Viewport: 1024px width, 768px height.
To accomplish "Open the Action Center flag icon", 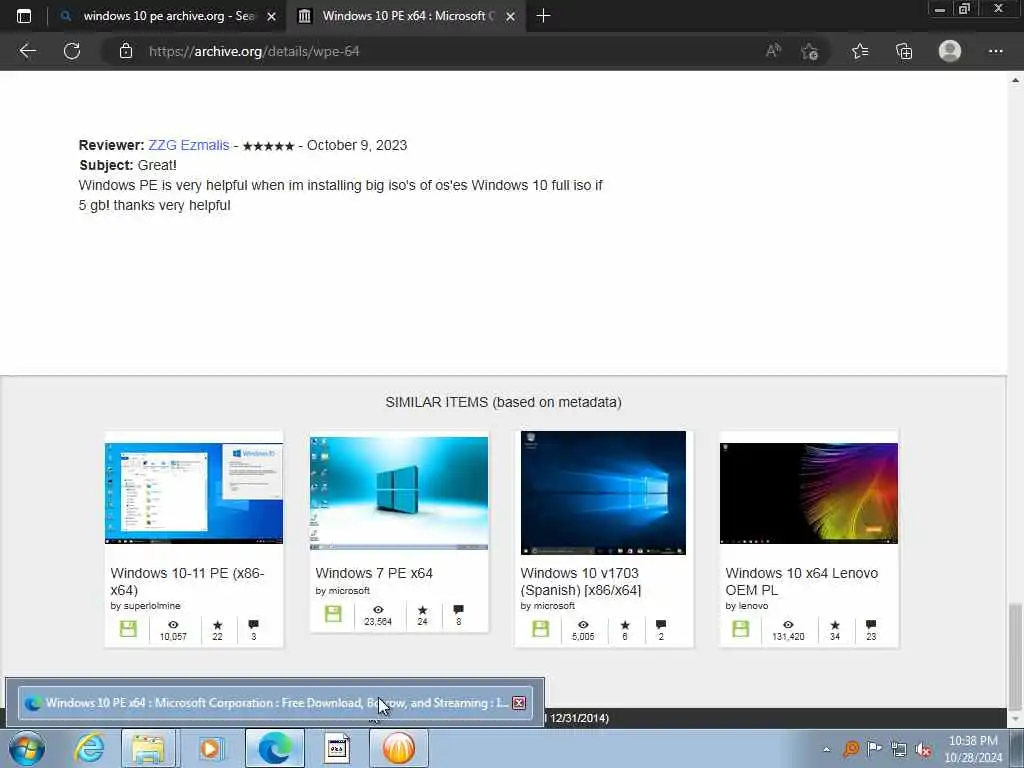I will [x=874, y=749].
